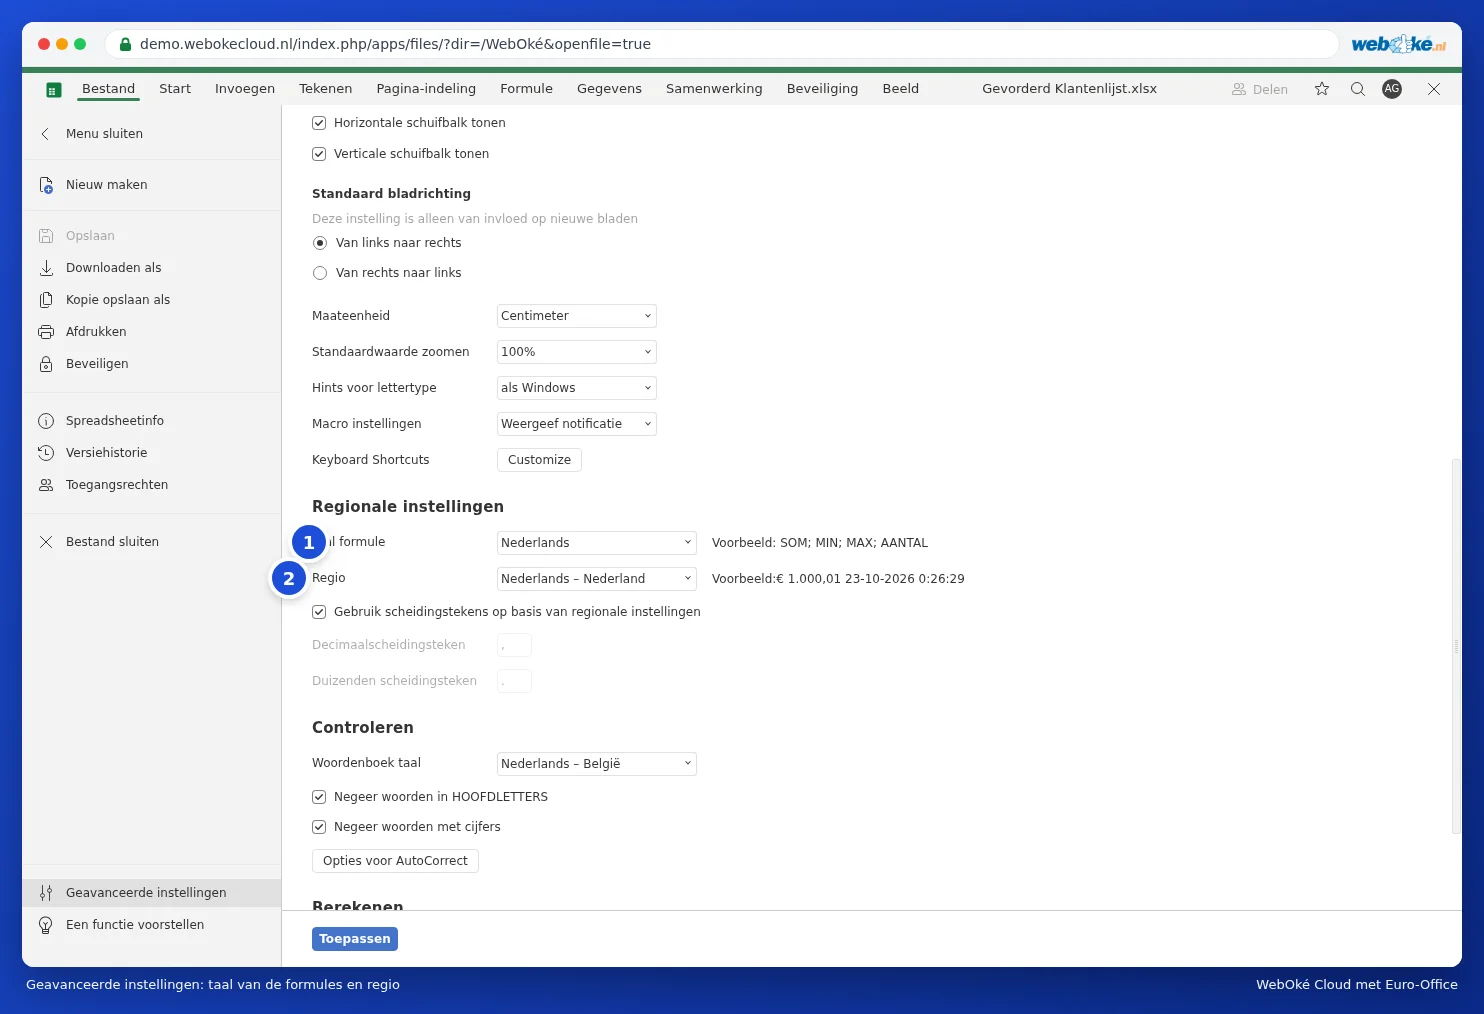
Task: Click the browser address bar
Action: (x=722, y=44)
